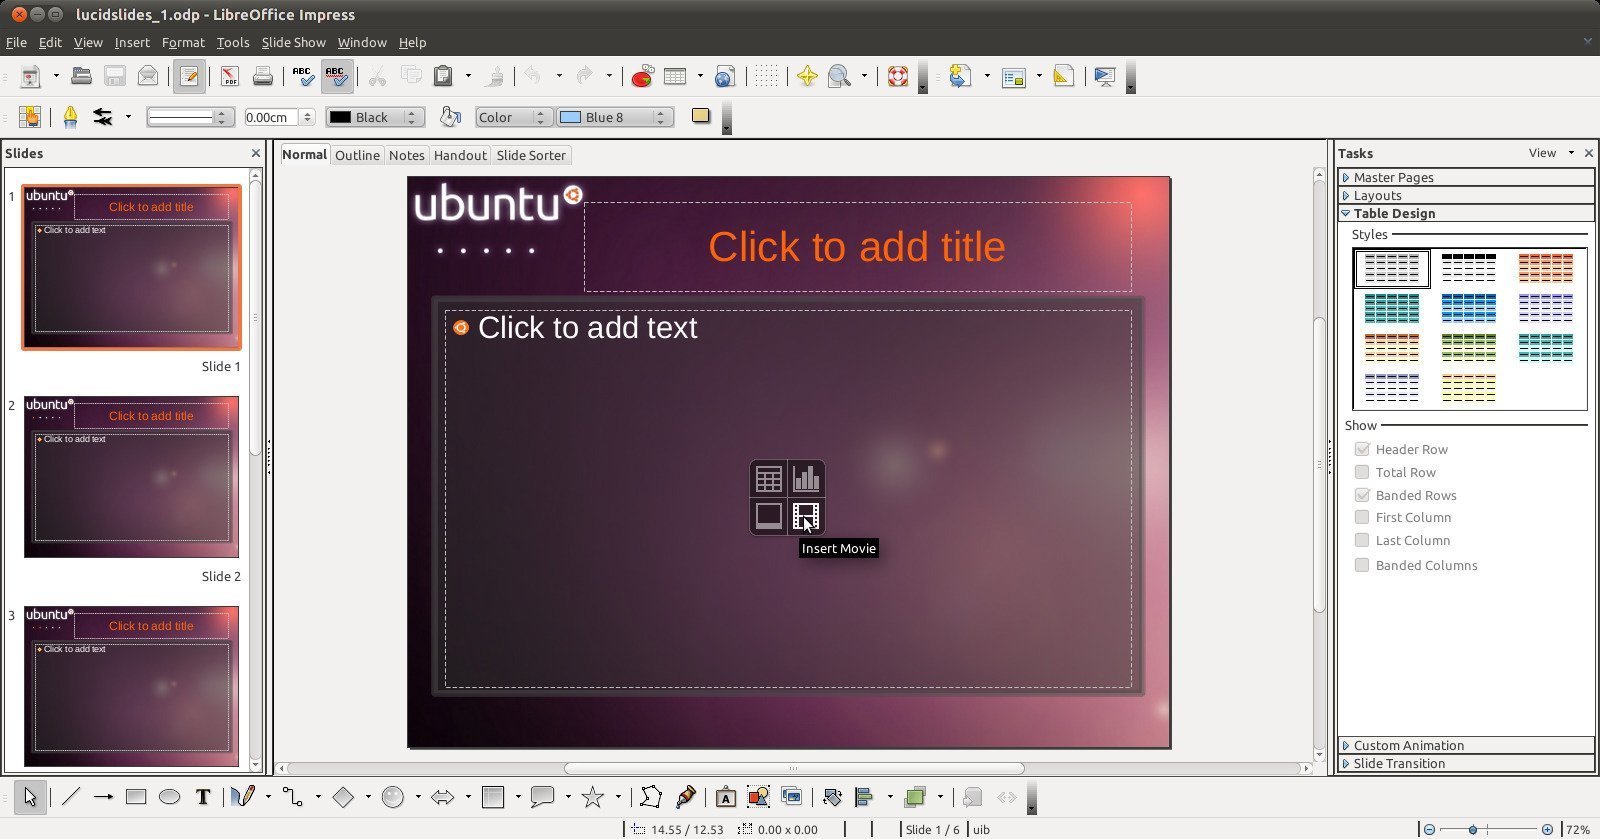Screen dimensions: 1600x839
Task: Click the 'Click to add title' placeholder
Action: 858,247
